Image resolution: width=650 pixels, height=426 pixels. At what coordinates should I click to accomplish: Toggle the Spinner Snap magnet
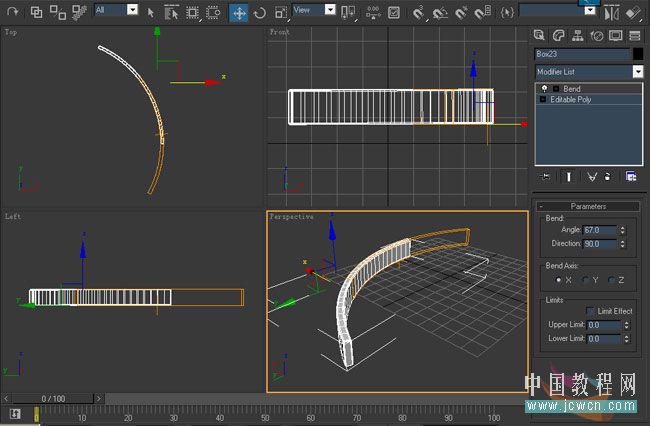(483, 12)
